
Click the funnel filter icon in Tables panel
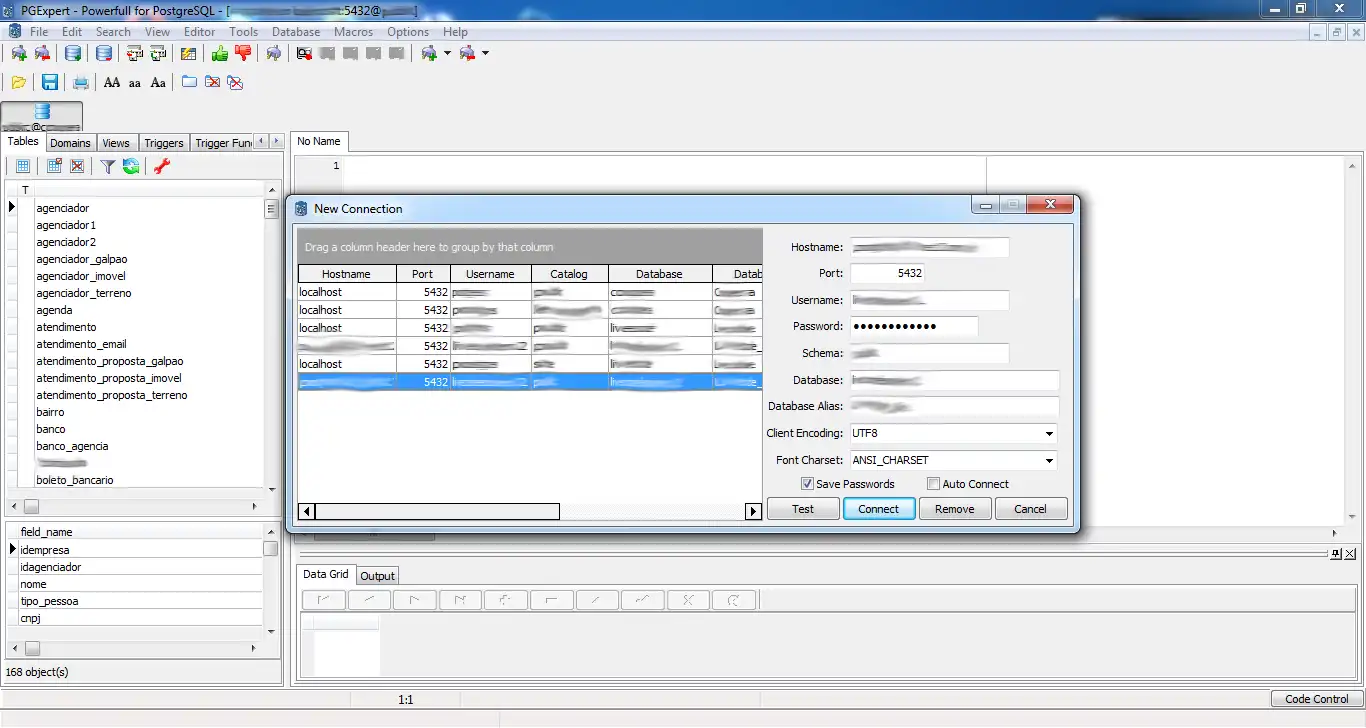pos(107,167)
